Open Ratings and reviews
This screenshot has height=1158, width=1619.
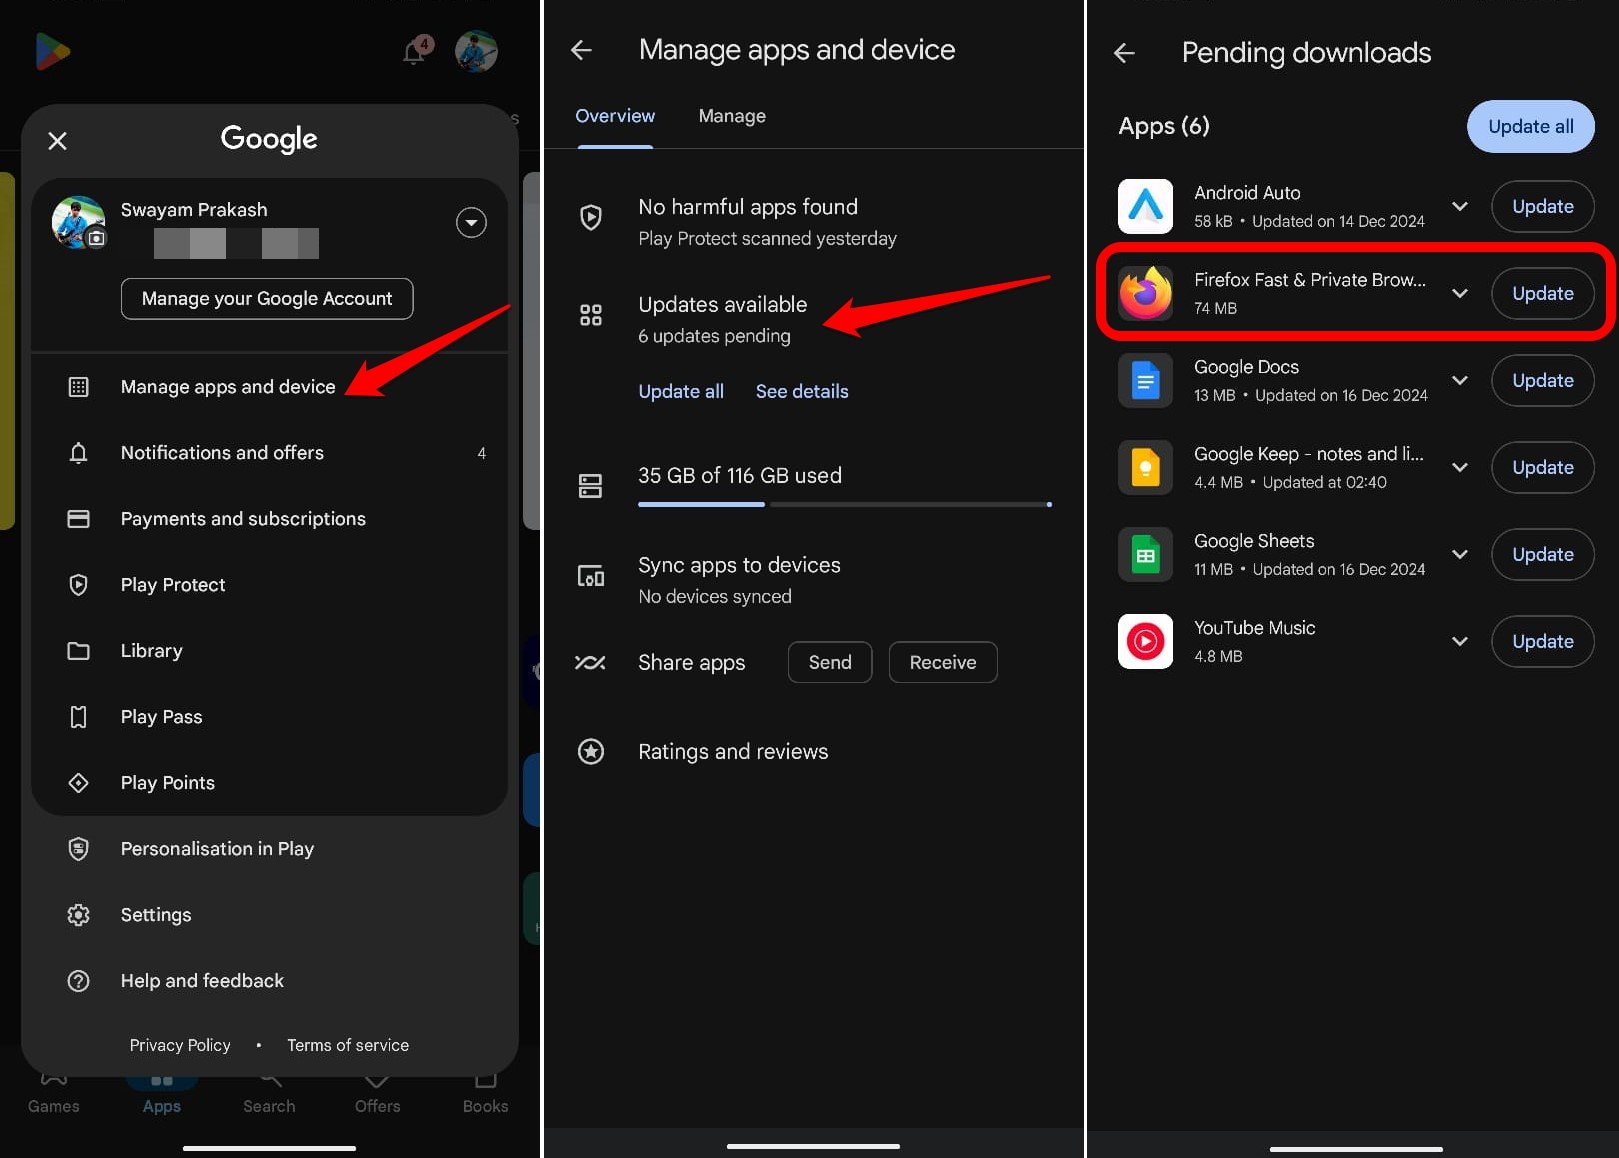(x=814, y=752)
